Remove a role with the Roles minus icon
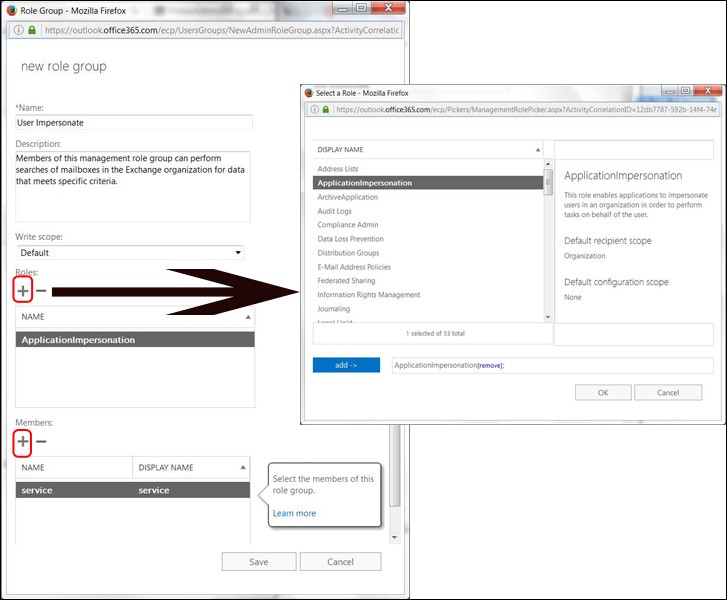 coord(41,291)
